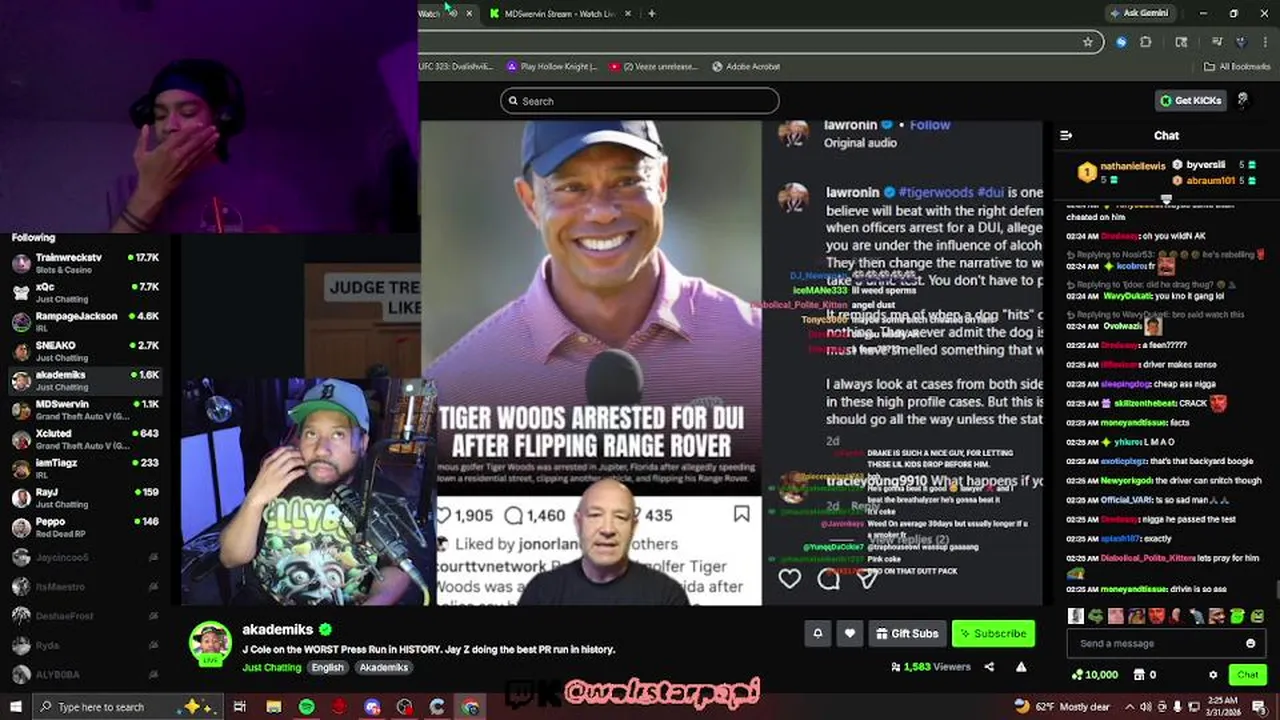This screenshot has width=1280, height=720.
Task: Open the Adobe Acrobat bookmark
Action: 746,67
